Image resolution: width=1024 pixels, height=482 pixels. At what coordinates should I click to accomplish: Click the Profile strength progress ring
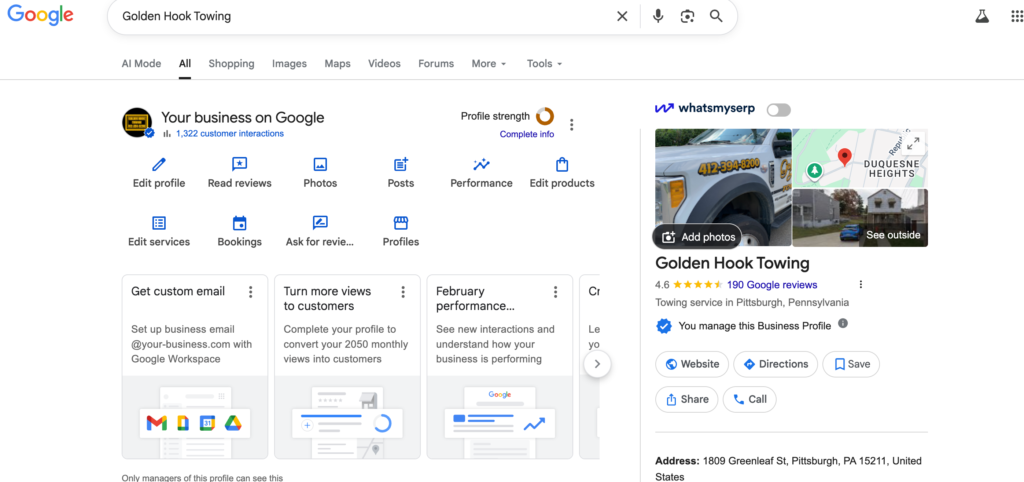[x=545, y=117]
